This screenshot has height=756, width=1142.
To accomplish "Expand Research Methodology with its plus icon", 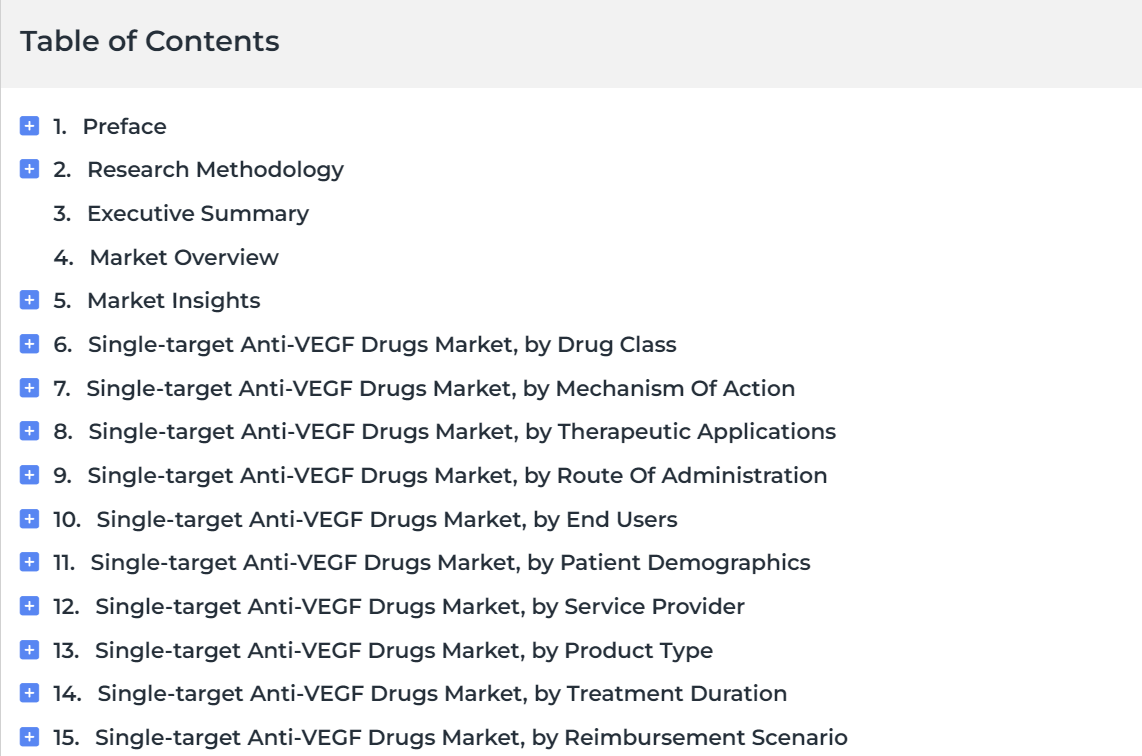I will pos(29,169).
